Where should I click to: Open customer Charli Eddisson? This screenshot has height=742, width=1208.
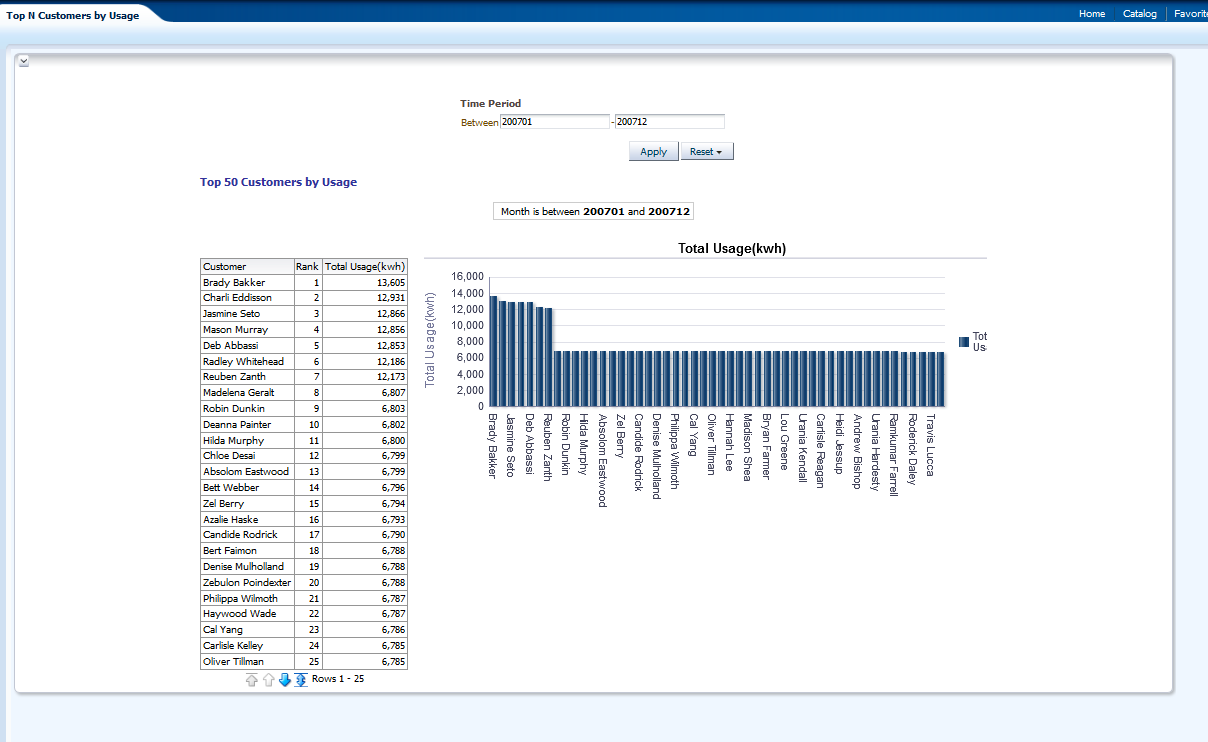point(237,298)
